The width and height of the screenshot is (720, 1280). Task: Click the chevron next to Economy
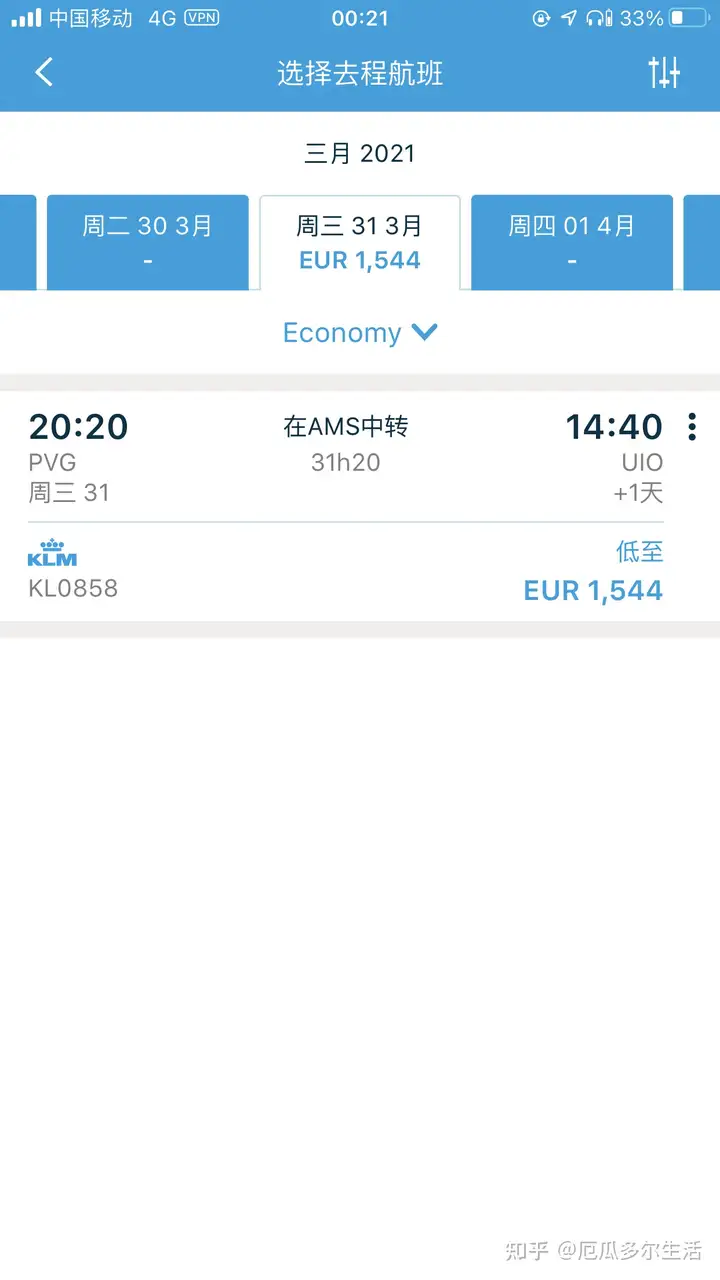(425, 332)
